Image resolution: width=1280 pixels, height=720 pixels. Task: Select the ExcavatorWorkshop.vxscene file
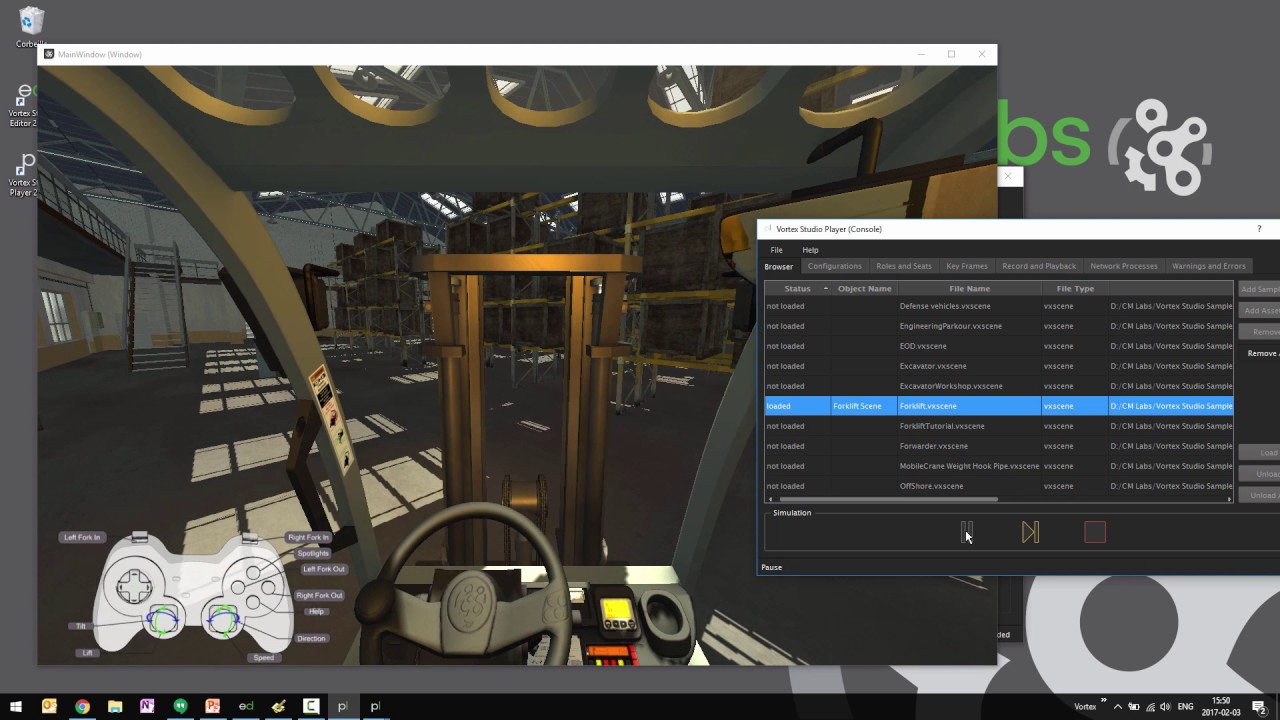(951, 386)
